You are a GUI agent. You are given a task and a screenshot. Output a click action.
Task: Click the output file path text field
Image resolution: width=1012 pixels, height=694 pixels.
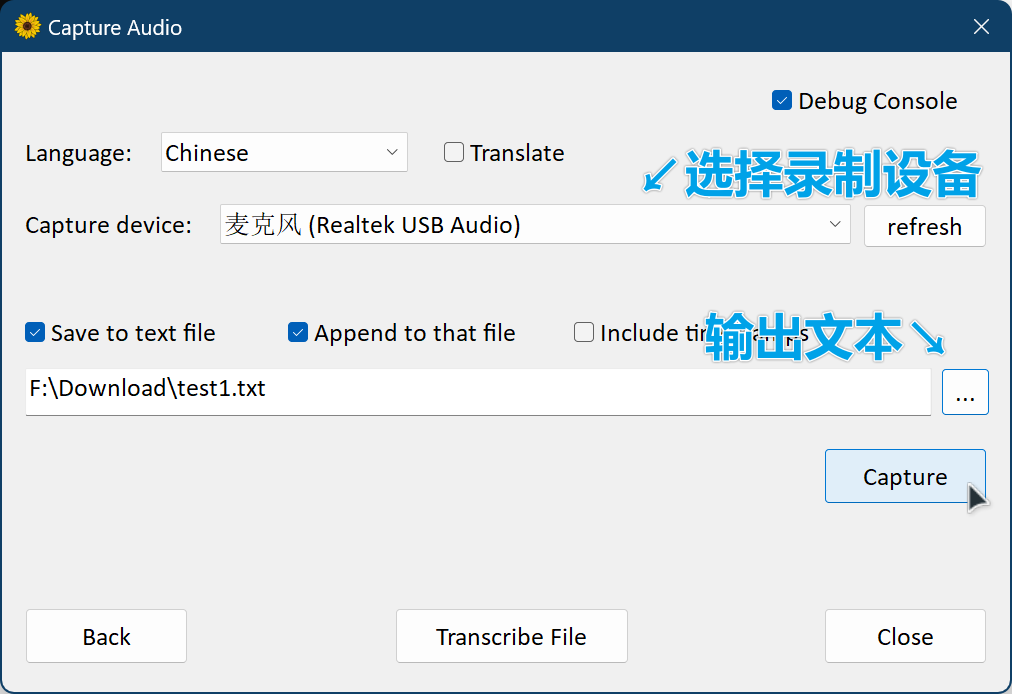click(x=477, y=389)
